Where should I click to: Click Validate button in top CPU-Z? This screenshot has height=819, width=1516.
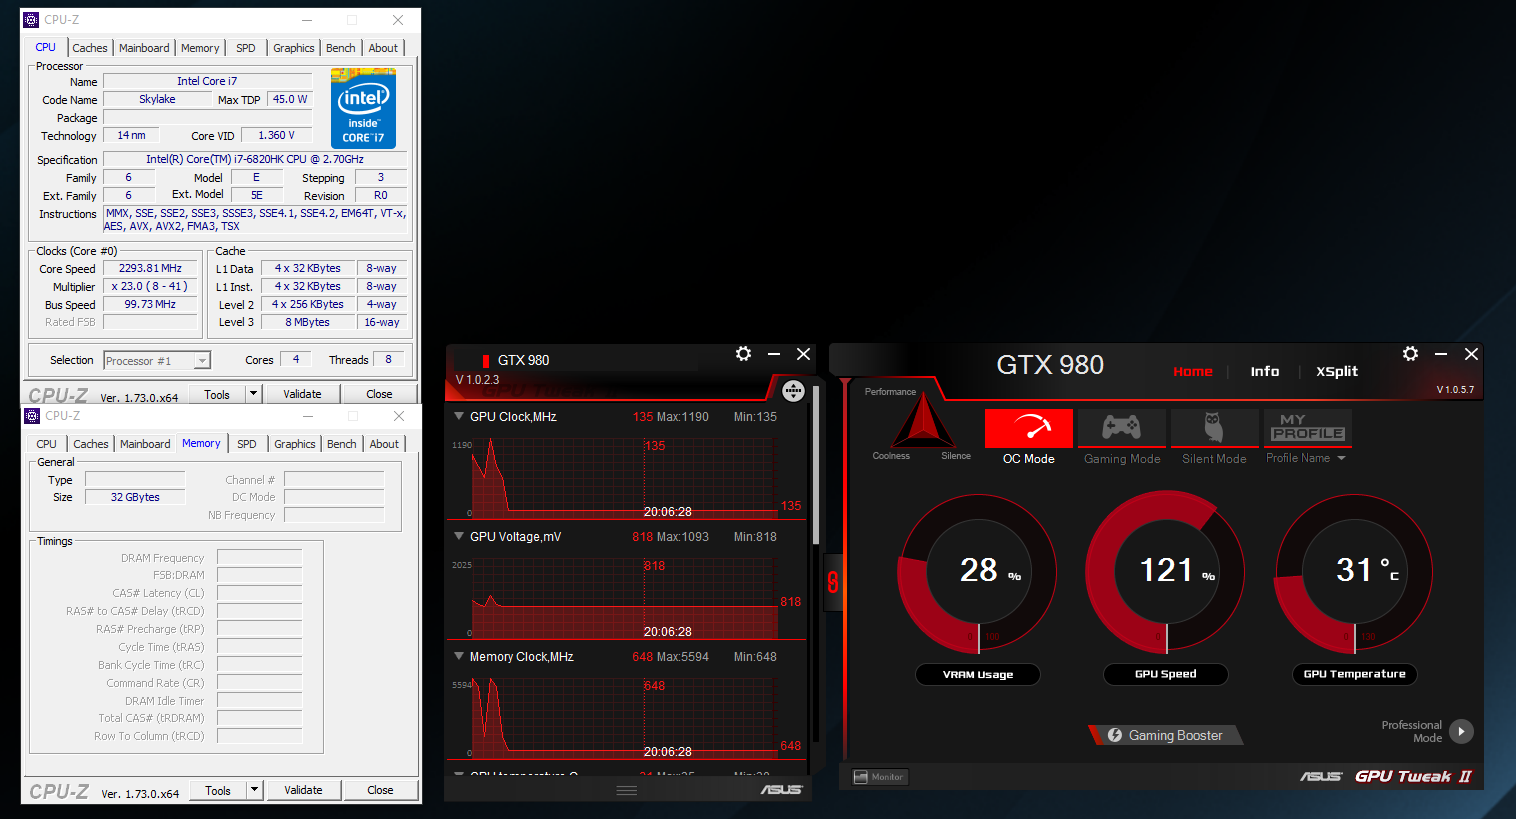click(x=302, y=394)
